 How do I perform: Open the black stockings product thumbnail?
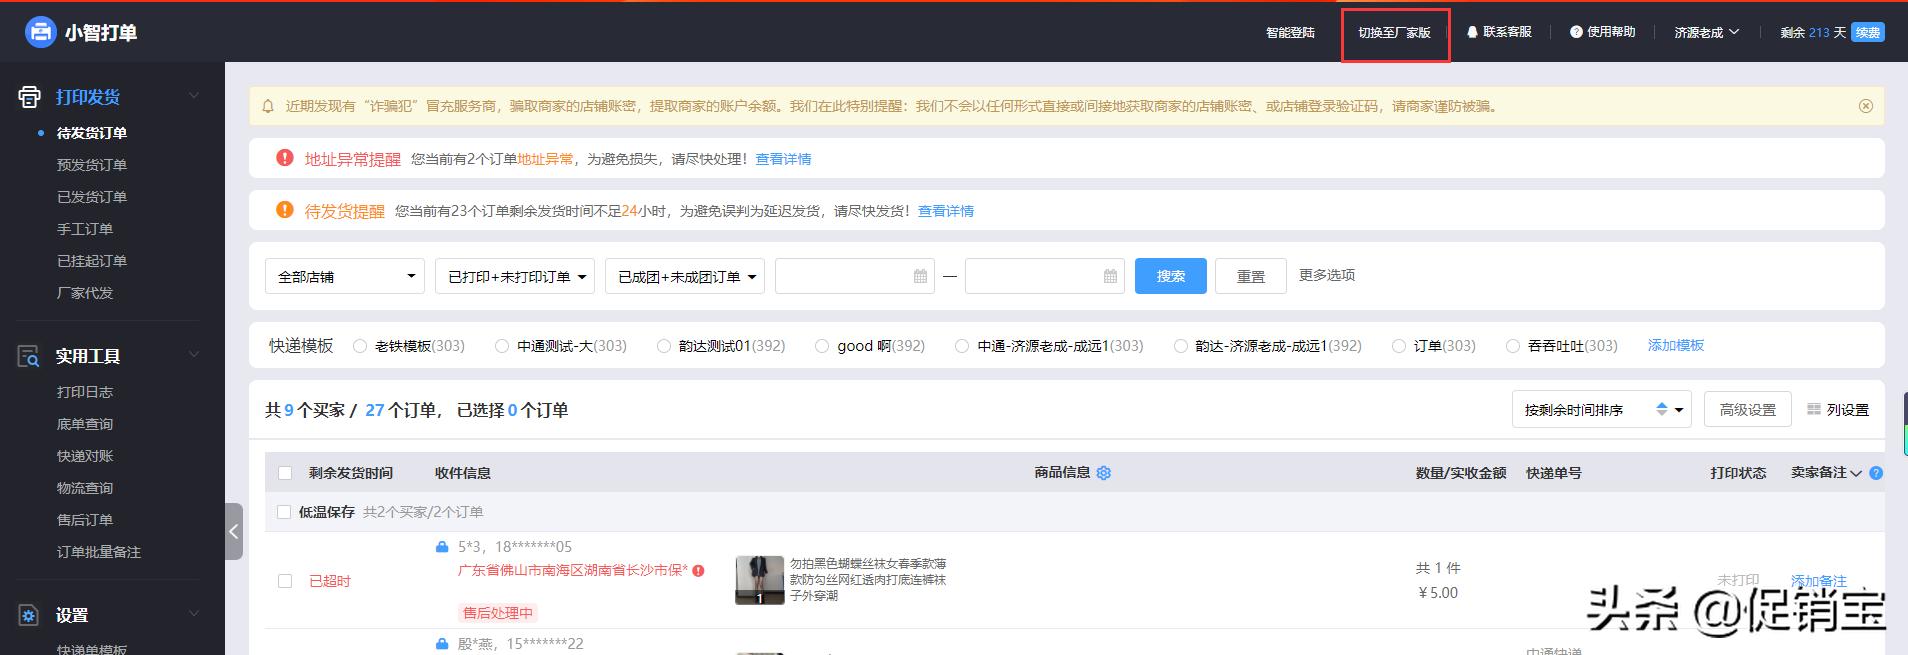pyautogui.click(x=760, y=580)
